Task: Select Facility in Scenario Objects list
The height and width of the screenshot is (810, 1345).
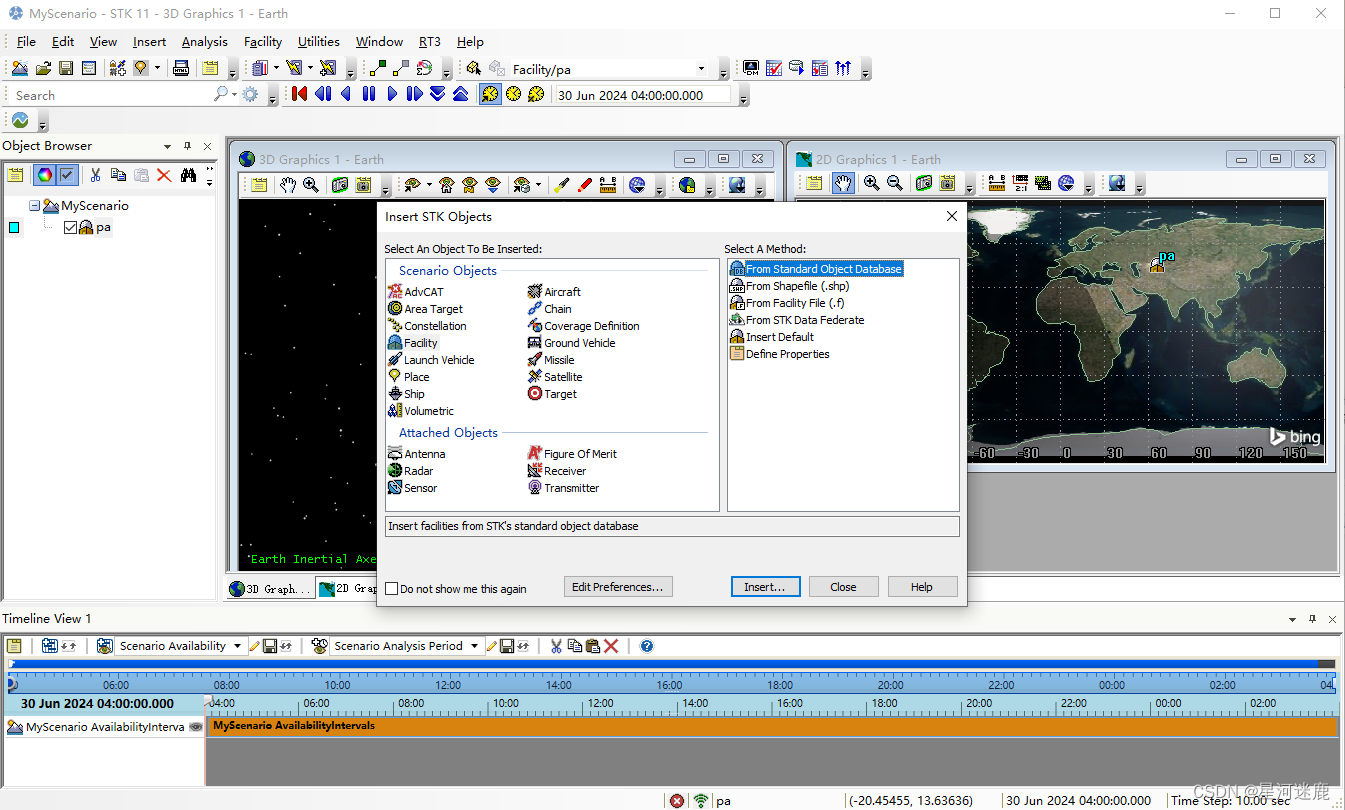Action: click(x=414, y=343)
